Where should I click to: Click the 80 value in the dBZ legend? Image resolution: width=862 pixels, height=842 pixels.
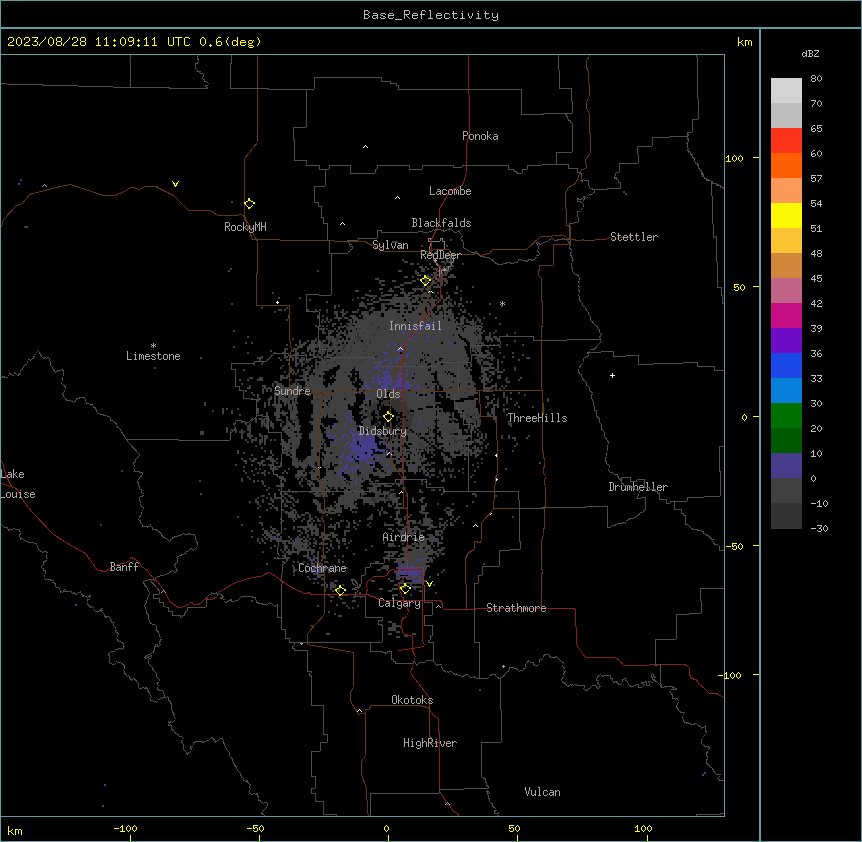(816, 79)
